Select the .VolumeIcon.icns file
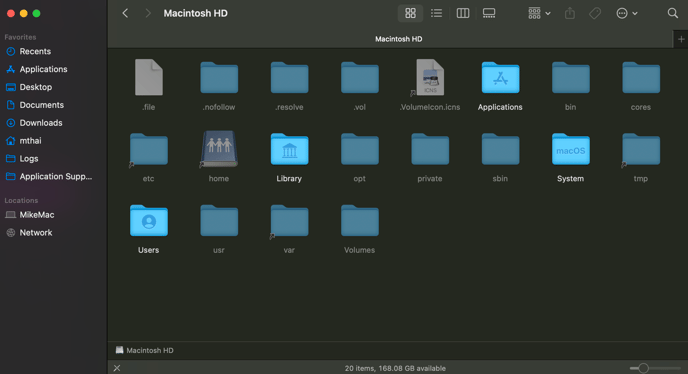This screenshot has height=374, width=688. click(x=430, y=78)
